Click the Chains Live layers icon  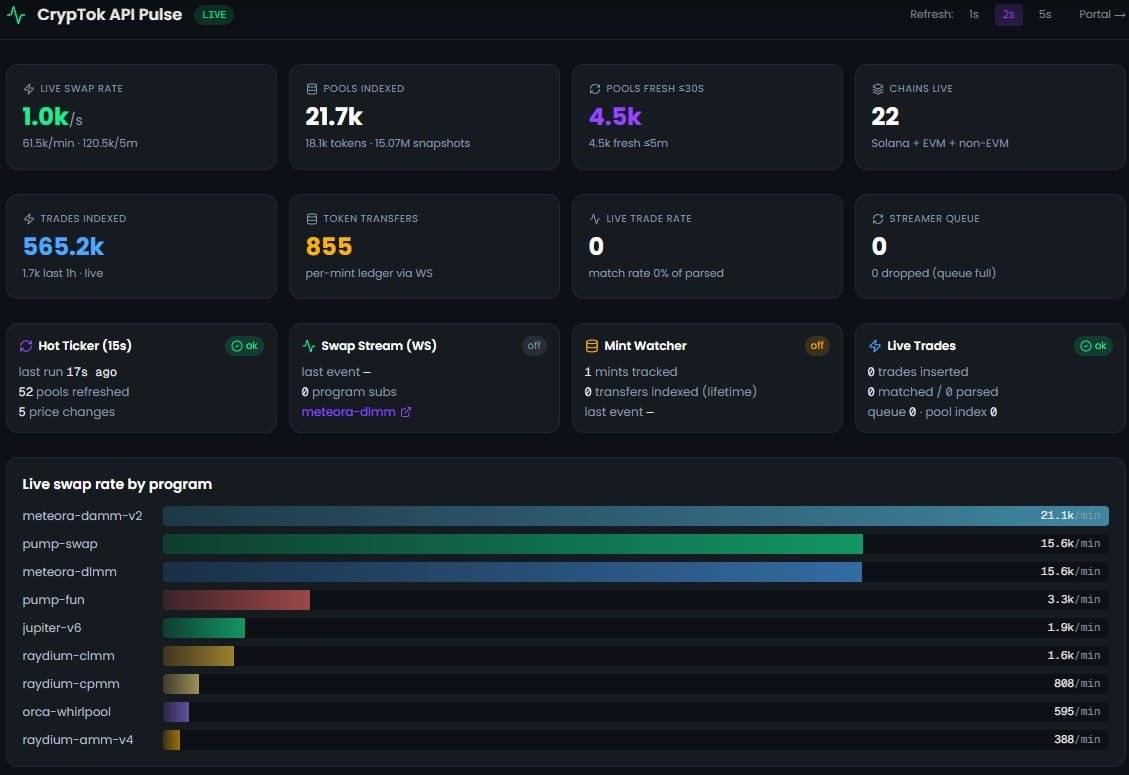coord(878,89)
